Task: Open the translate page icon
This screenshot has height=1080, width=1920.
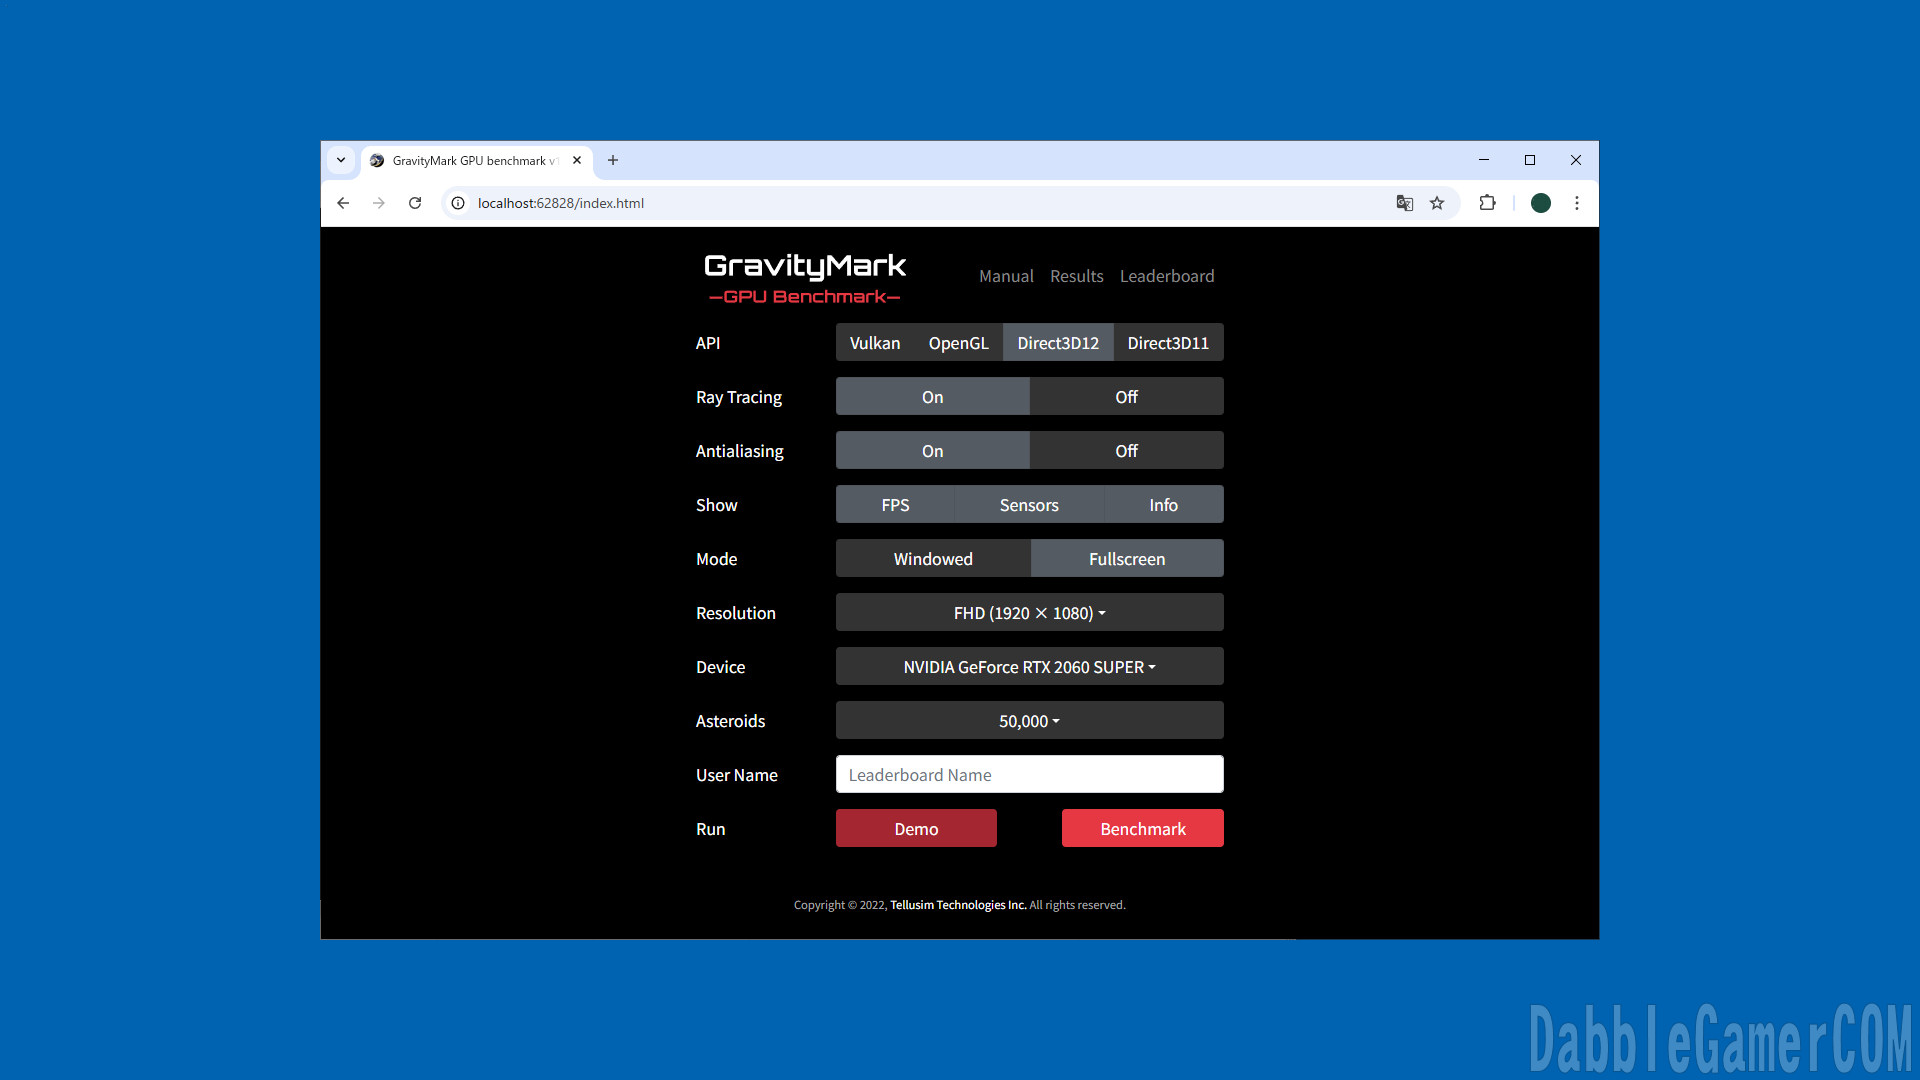Action: click(1405, 203)
